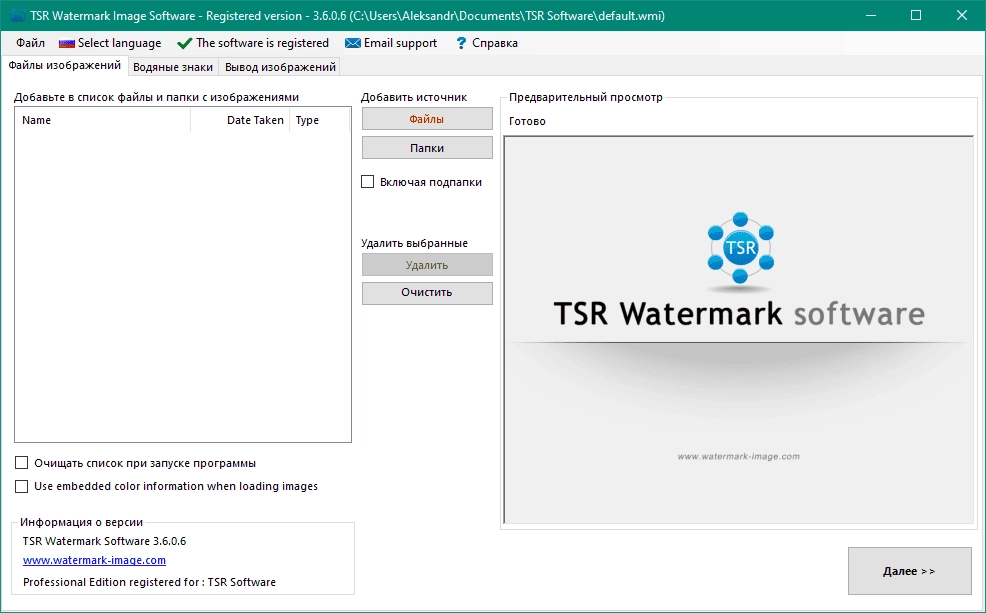Click the Email support envelope icon
The height and width of the screenshot is (613, 986).
(353, 43)
